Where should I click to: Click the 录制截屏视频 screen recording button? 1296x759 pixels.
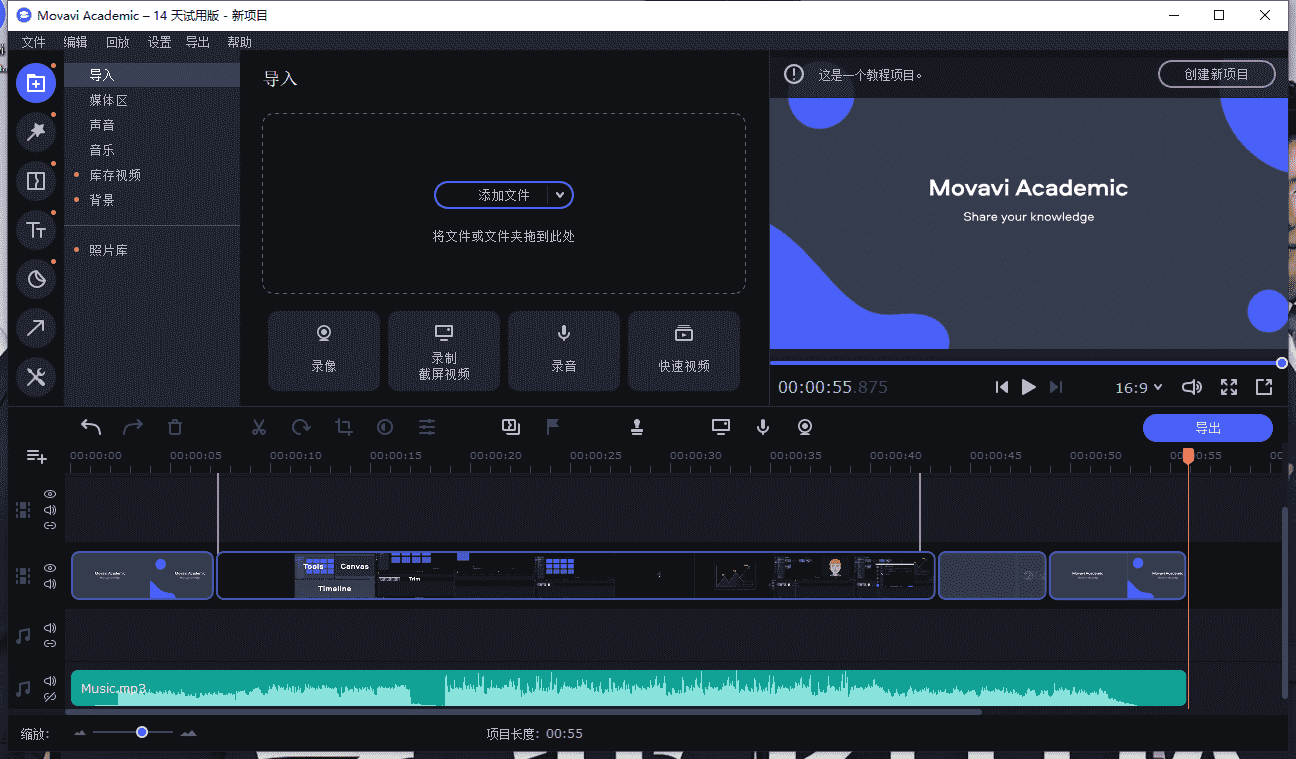click(444, 351)
